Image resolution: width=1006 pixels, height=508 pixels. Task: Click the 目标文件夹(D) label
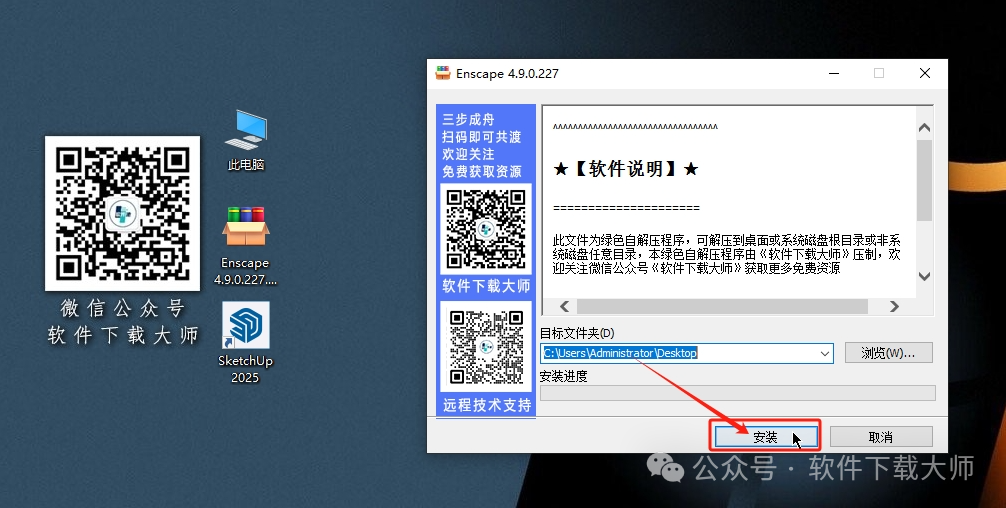pyautogui.click(x=577, y=334)
